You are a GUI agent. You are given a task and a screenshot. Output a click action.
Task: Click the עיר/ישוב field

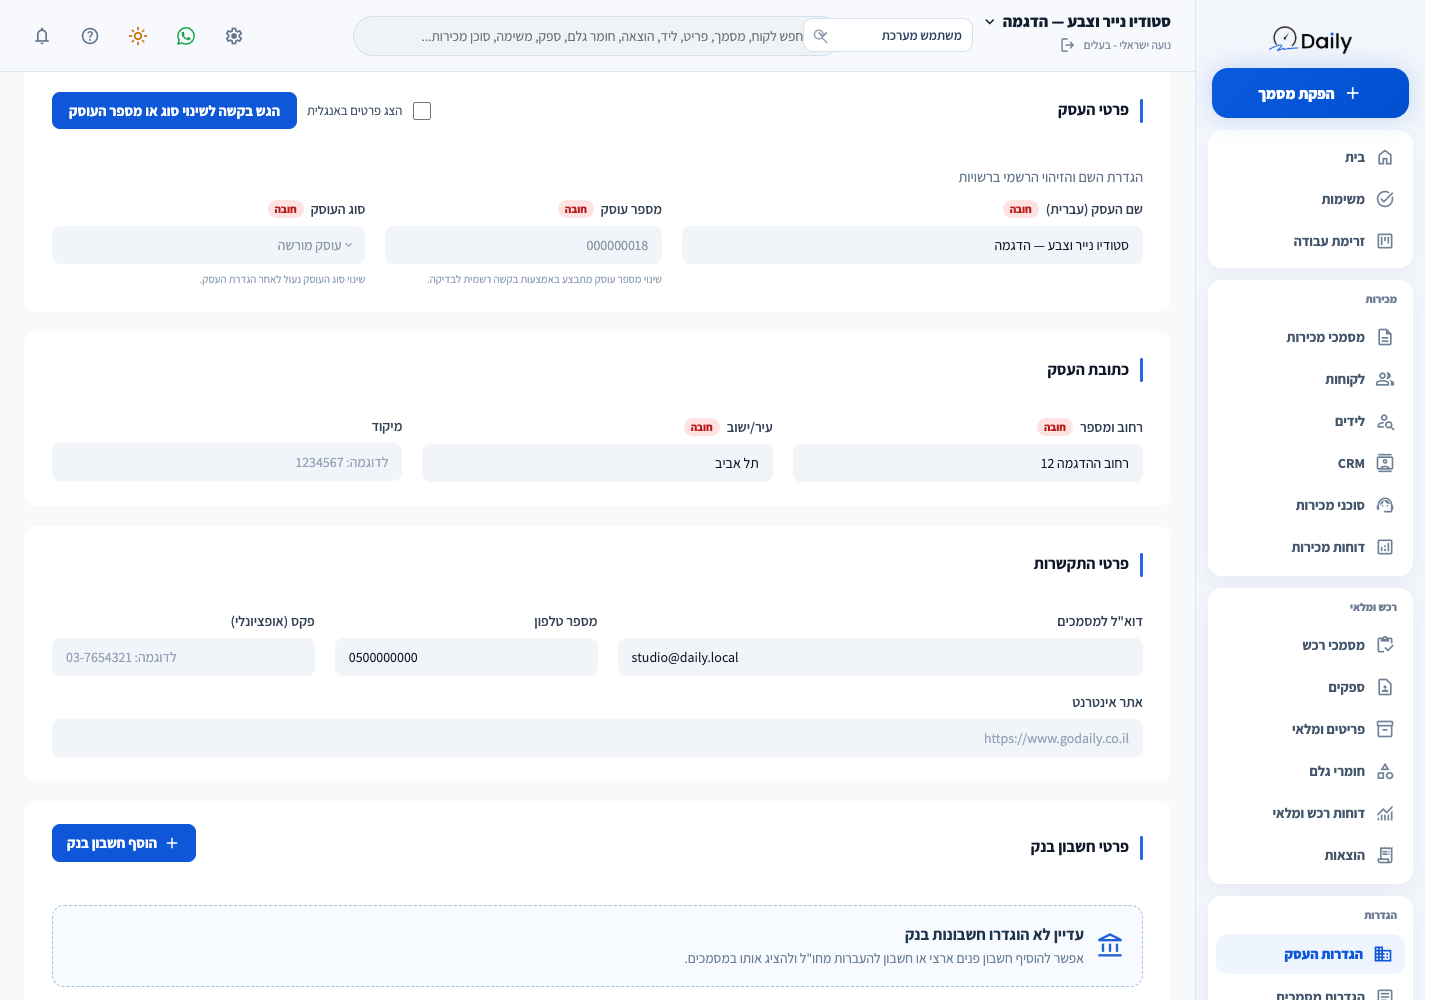[597, 463]
